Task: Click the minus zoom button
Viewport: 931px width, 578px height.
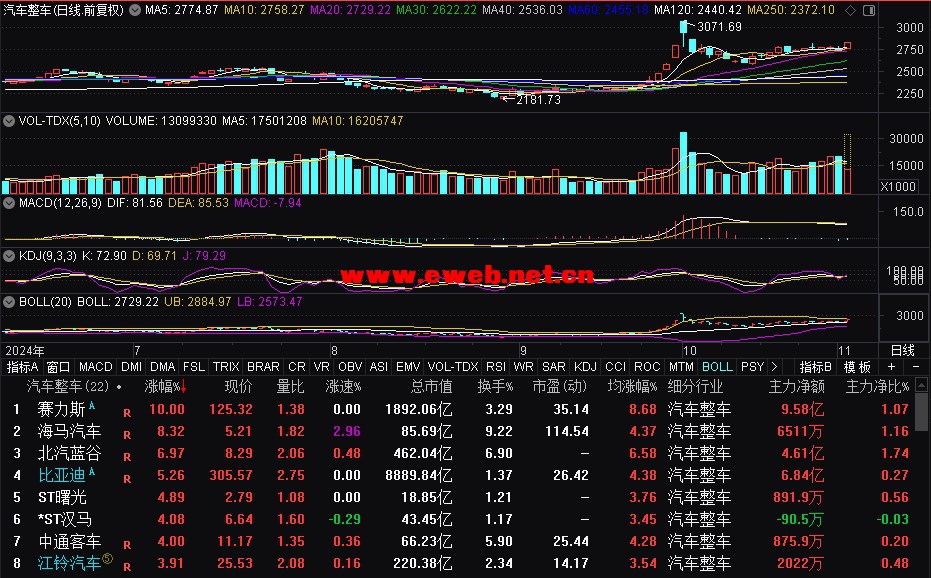Action: [916, 367]
